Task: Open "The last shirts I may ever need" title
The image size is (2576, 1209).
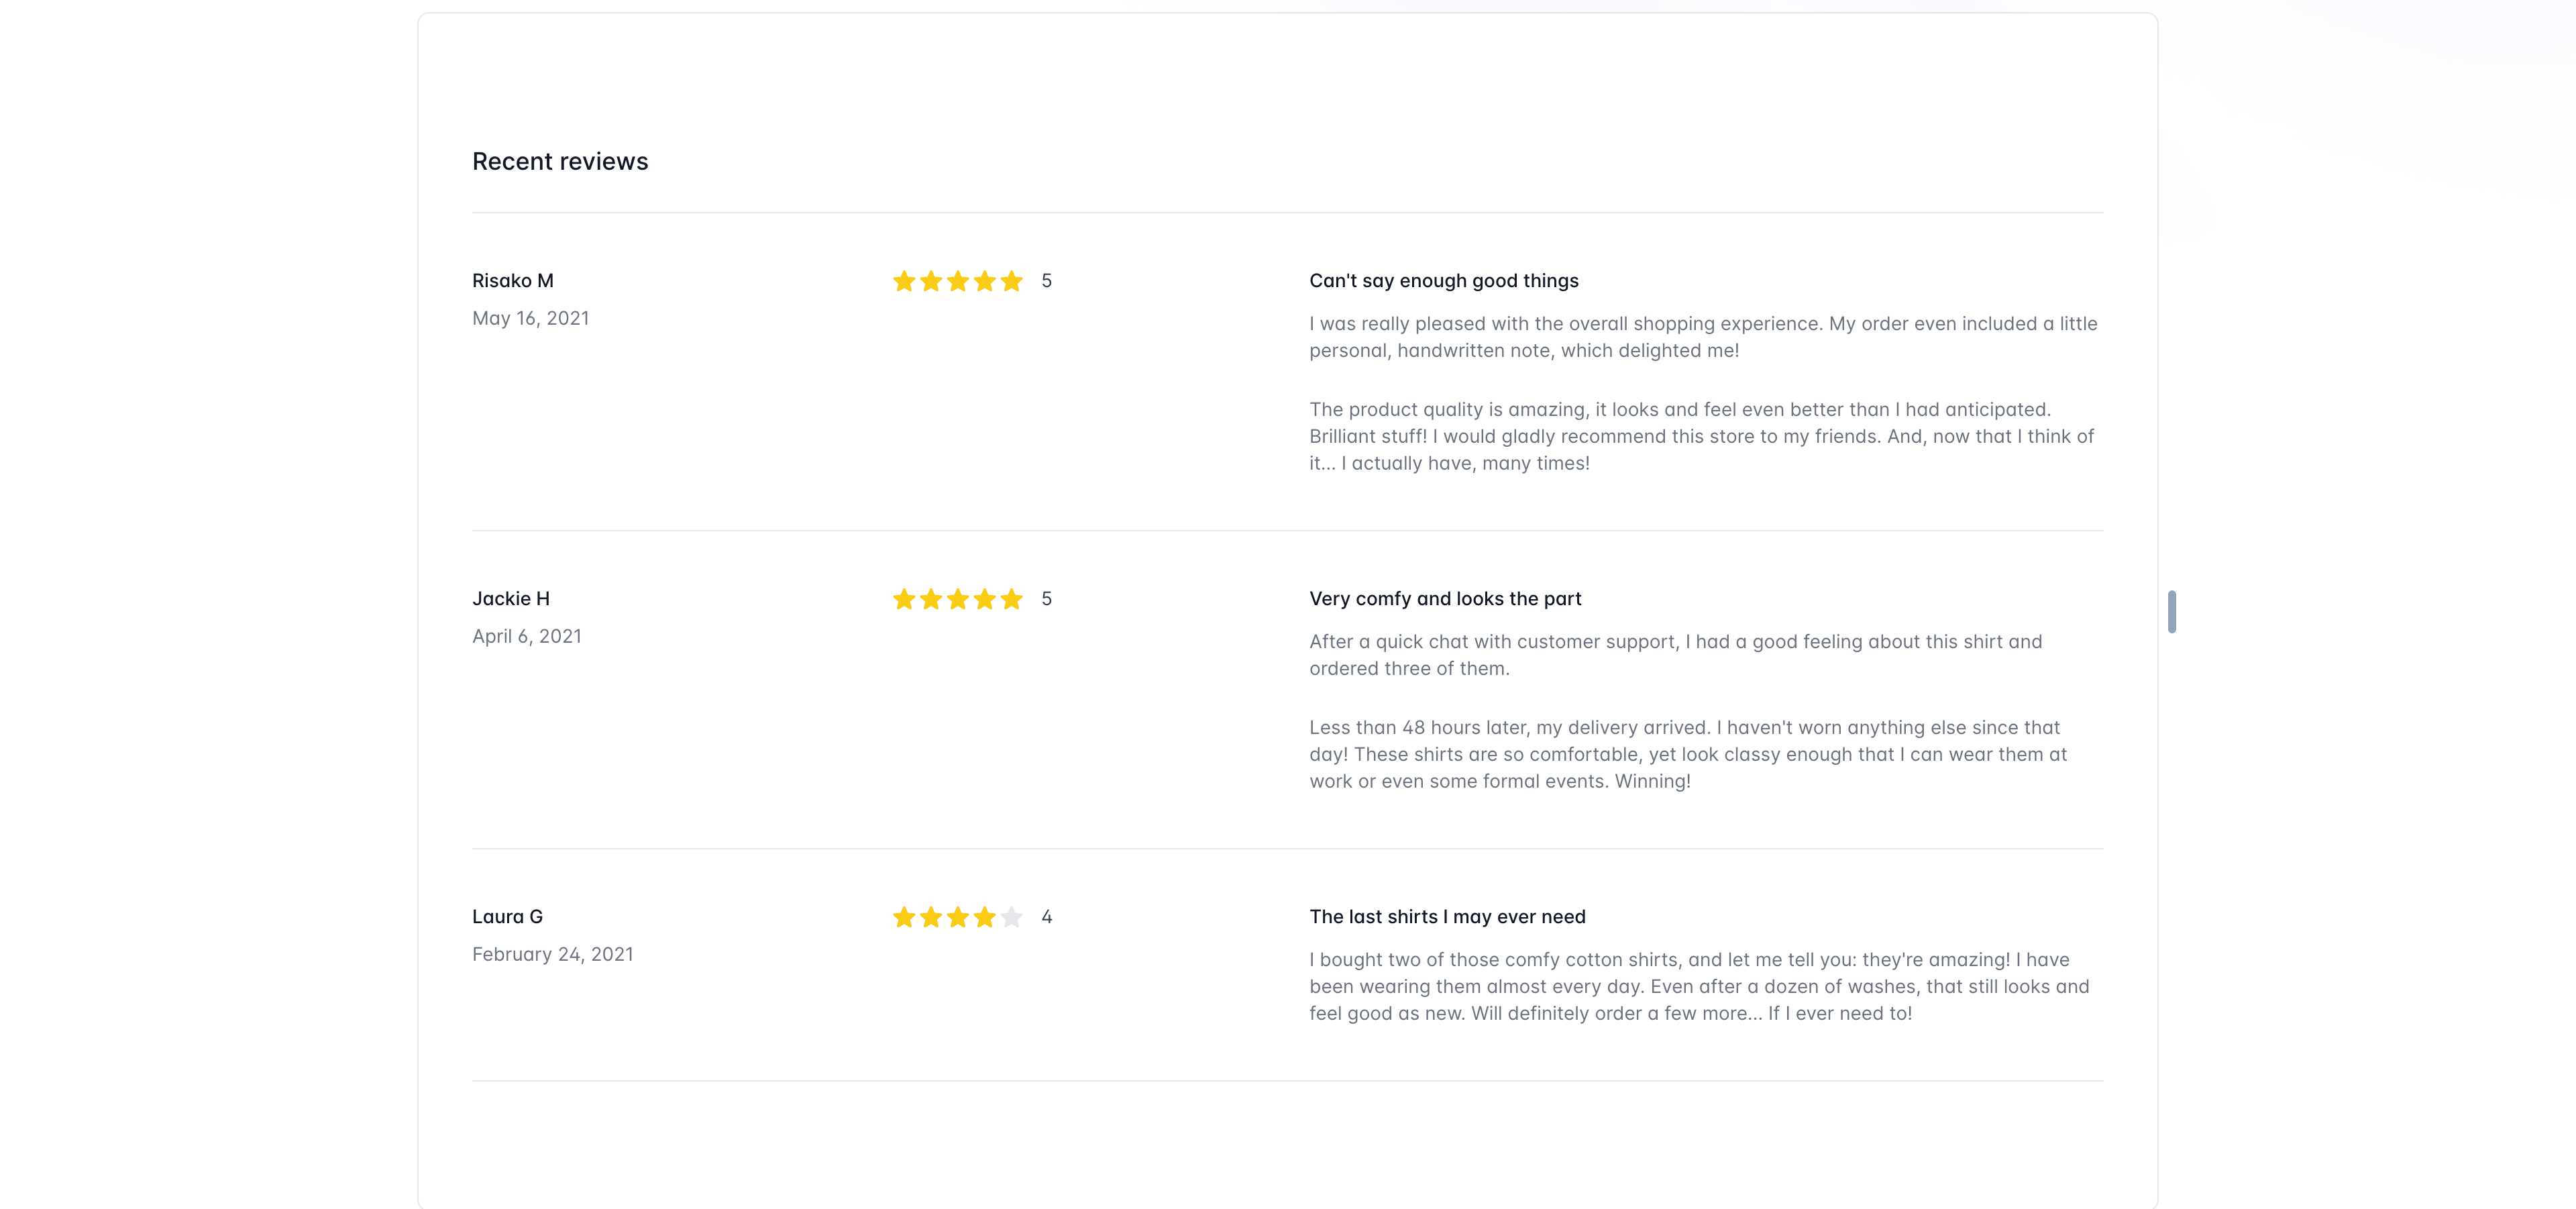Action: point(1447,917)
